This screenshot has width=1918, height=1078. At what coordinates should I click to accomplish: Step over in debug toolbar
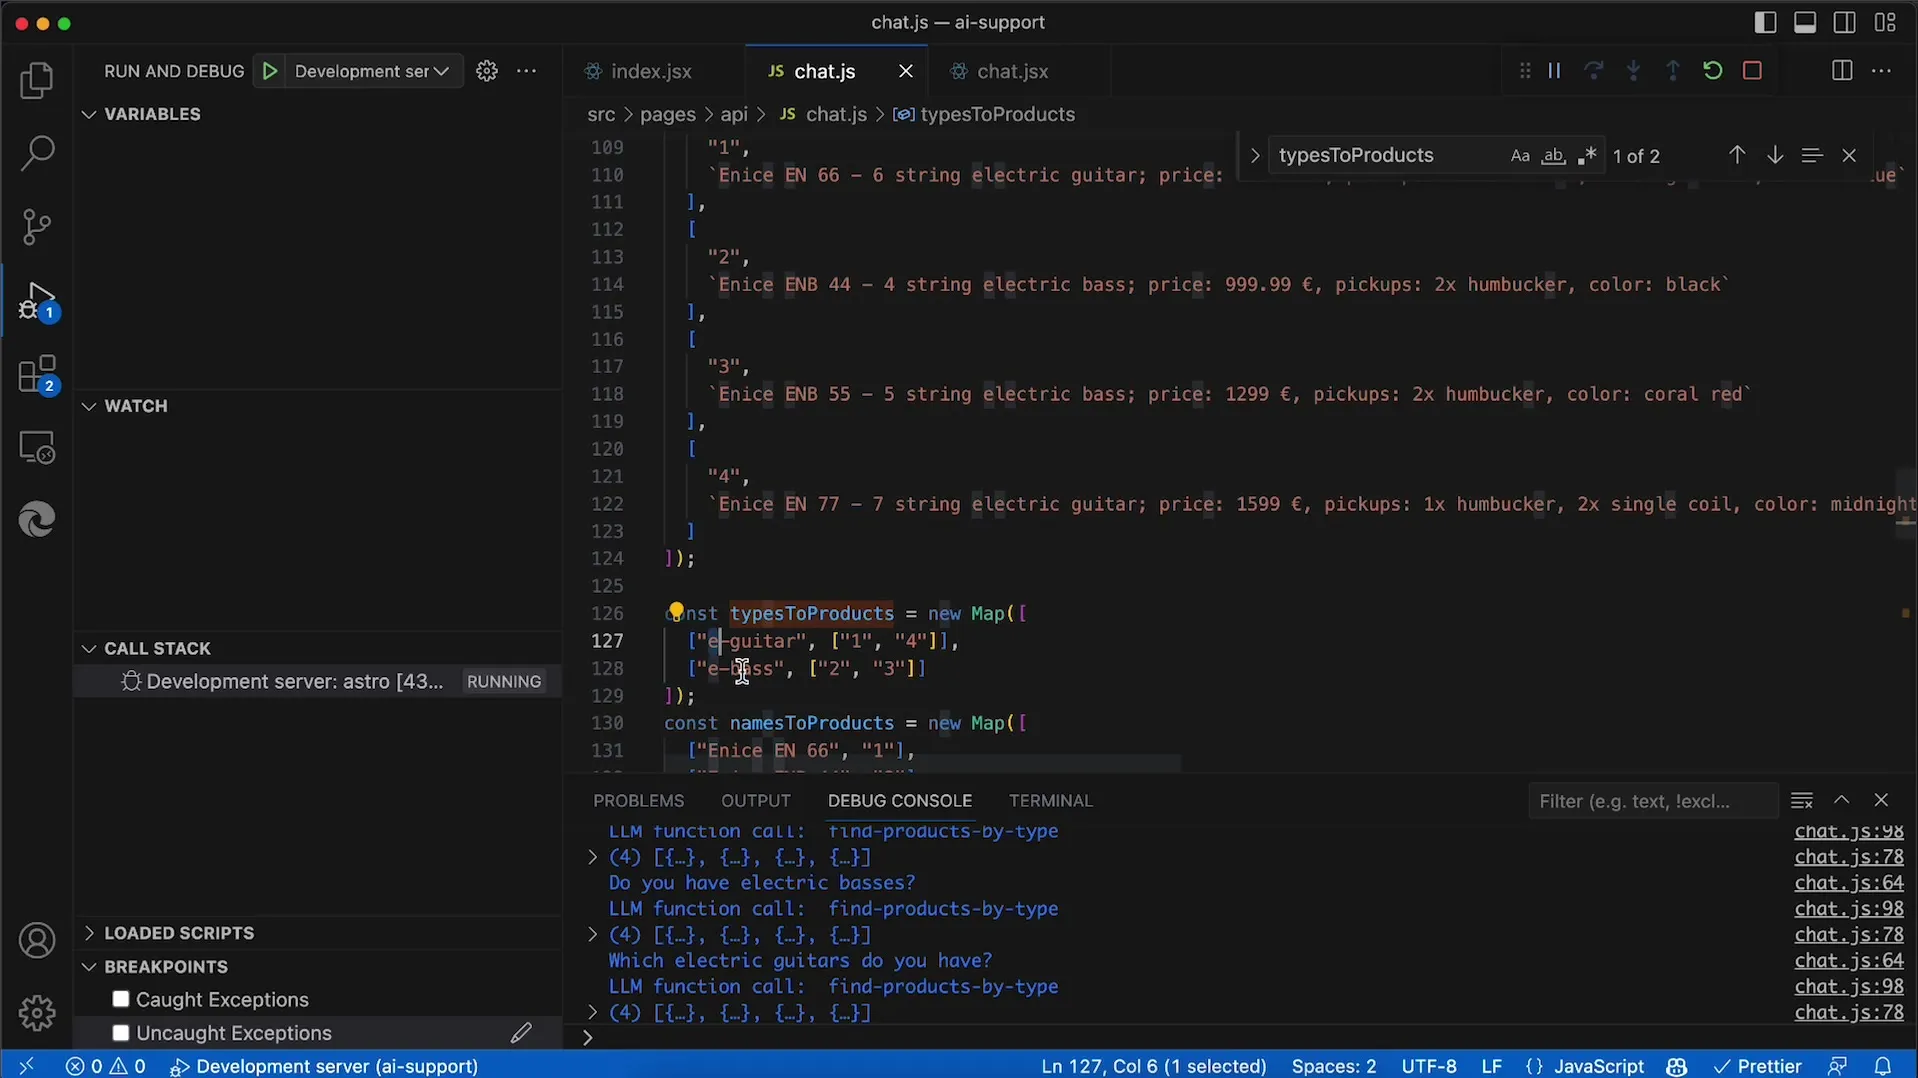point(1594,71)
